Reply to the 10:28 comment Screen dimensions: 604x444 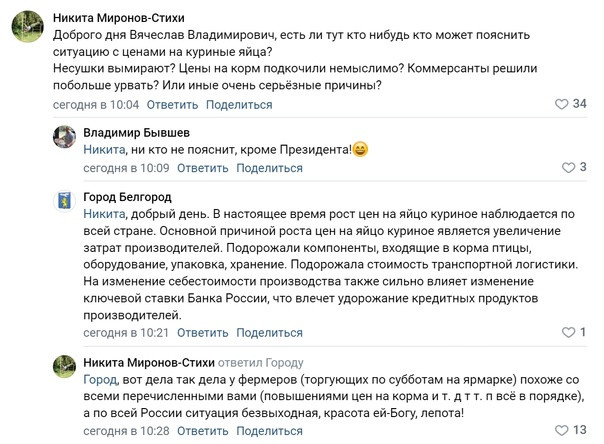coord(203,431)
